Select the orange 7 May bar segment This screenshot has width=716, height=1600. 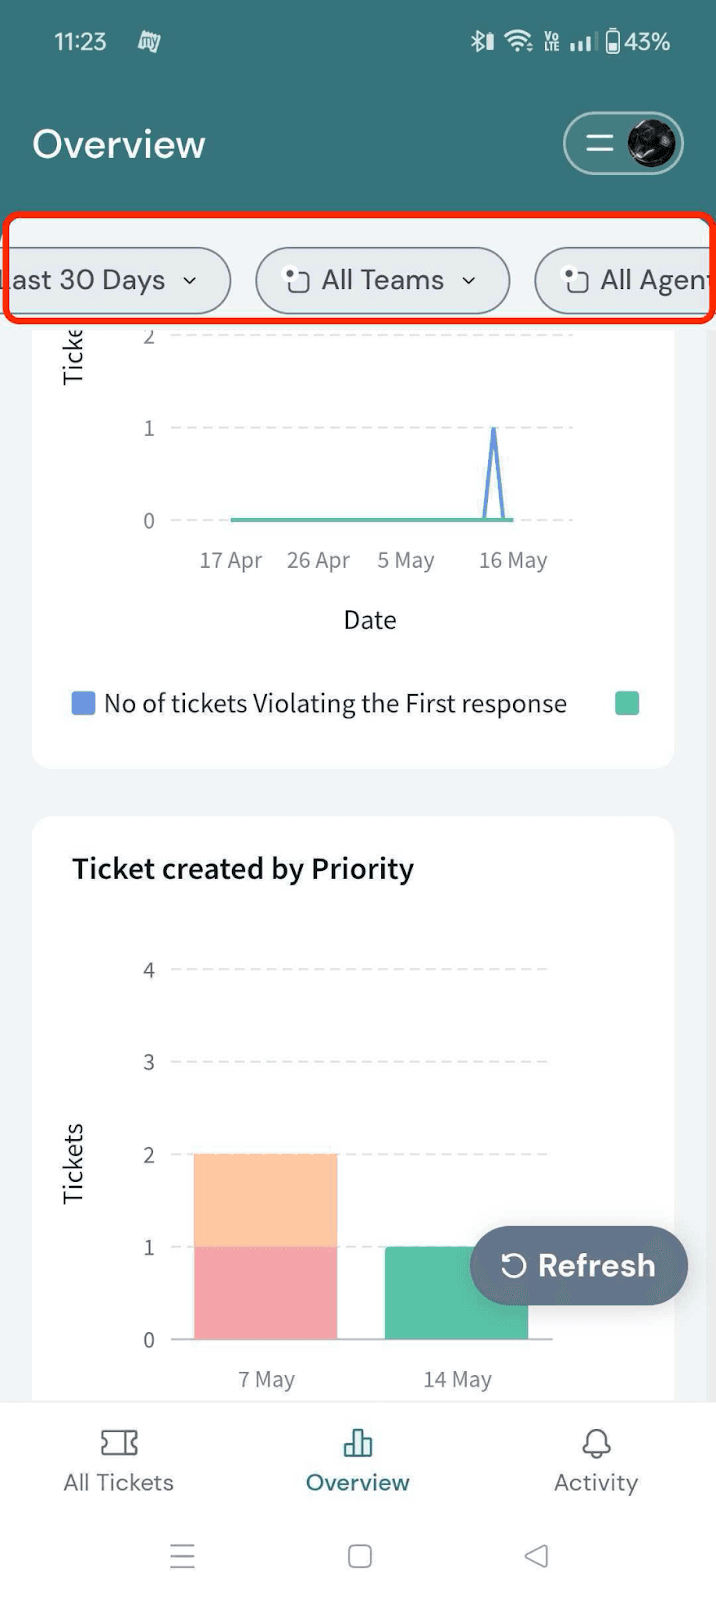(x=265, y=1200)
